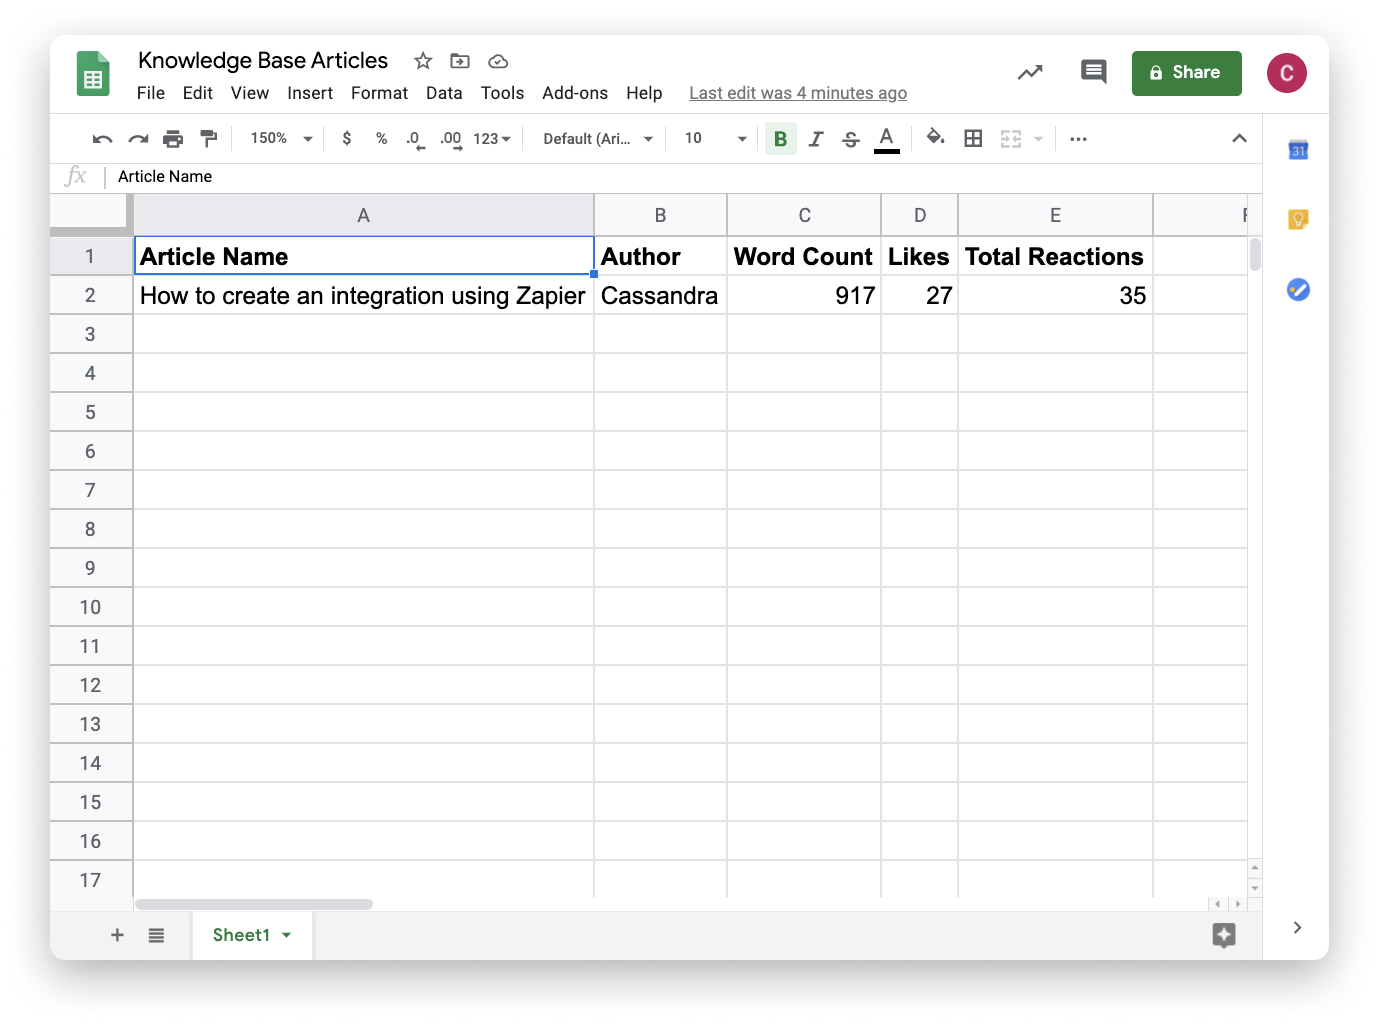Print the spreadsheet
Image resolution: width=1379 pixels, height=1025 pixels.
coord(173,139)
